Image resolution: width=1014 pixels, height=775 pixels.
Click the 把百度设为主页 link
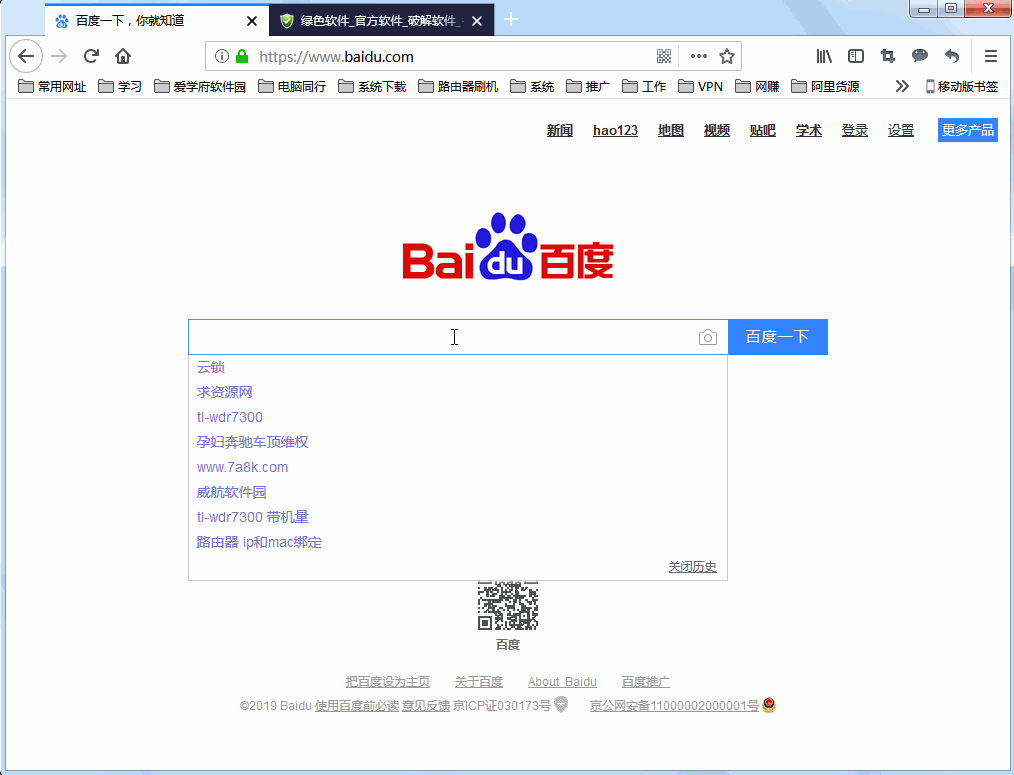(x=387, y=681)
